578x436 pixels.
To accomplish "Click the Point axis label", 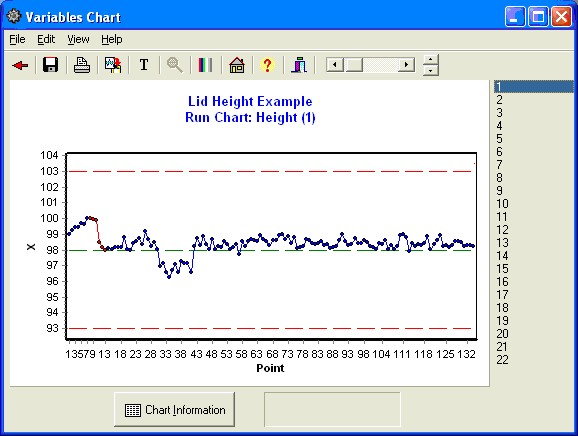I will (270, 368).
